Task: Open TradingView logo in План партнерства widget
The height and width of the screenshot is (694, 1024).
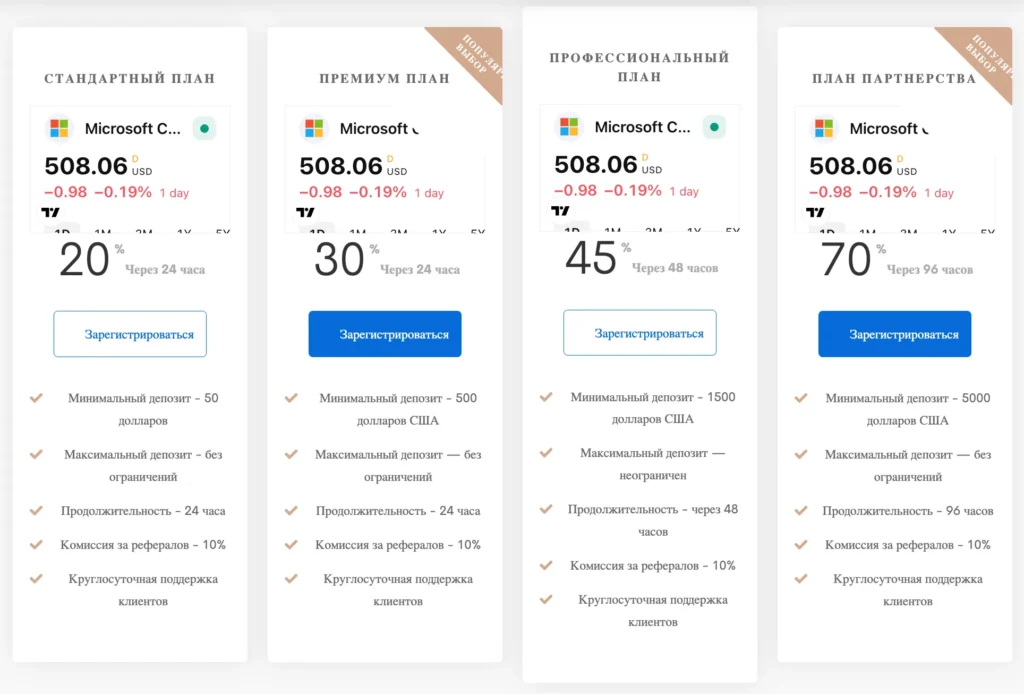Action: coord(816,212)
